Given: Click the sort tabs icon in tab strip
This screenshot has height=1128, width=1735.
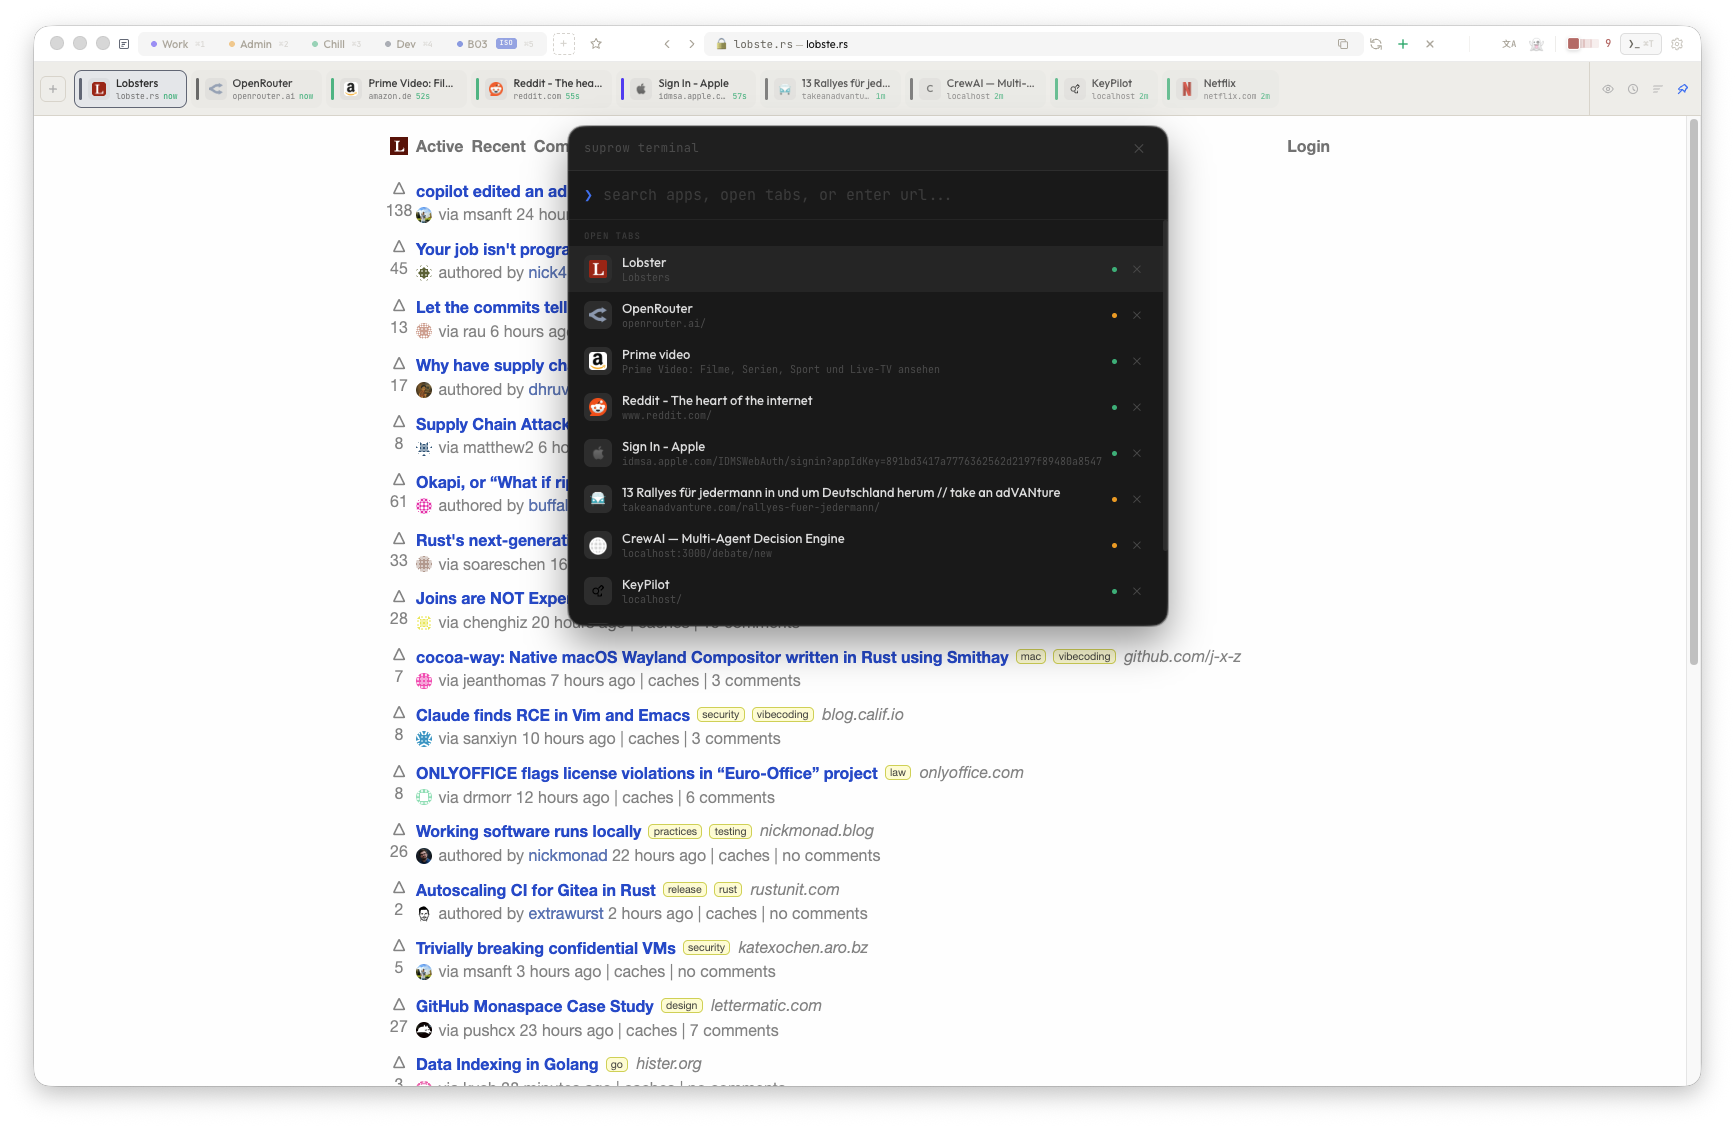Looking at the screenshot, I should pos(1657,89).
